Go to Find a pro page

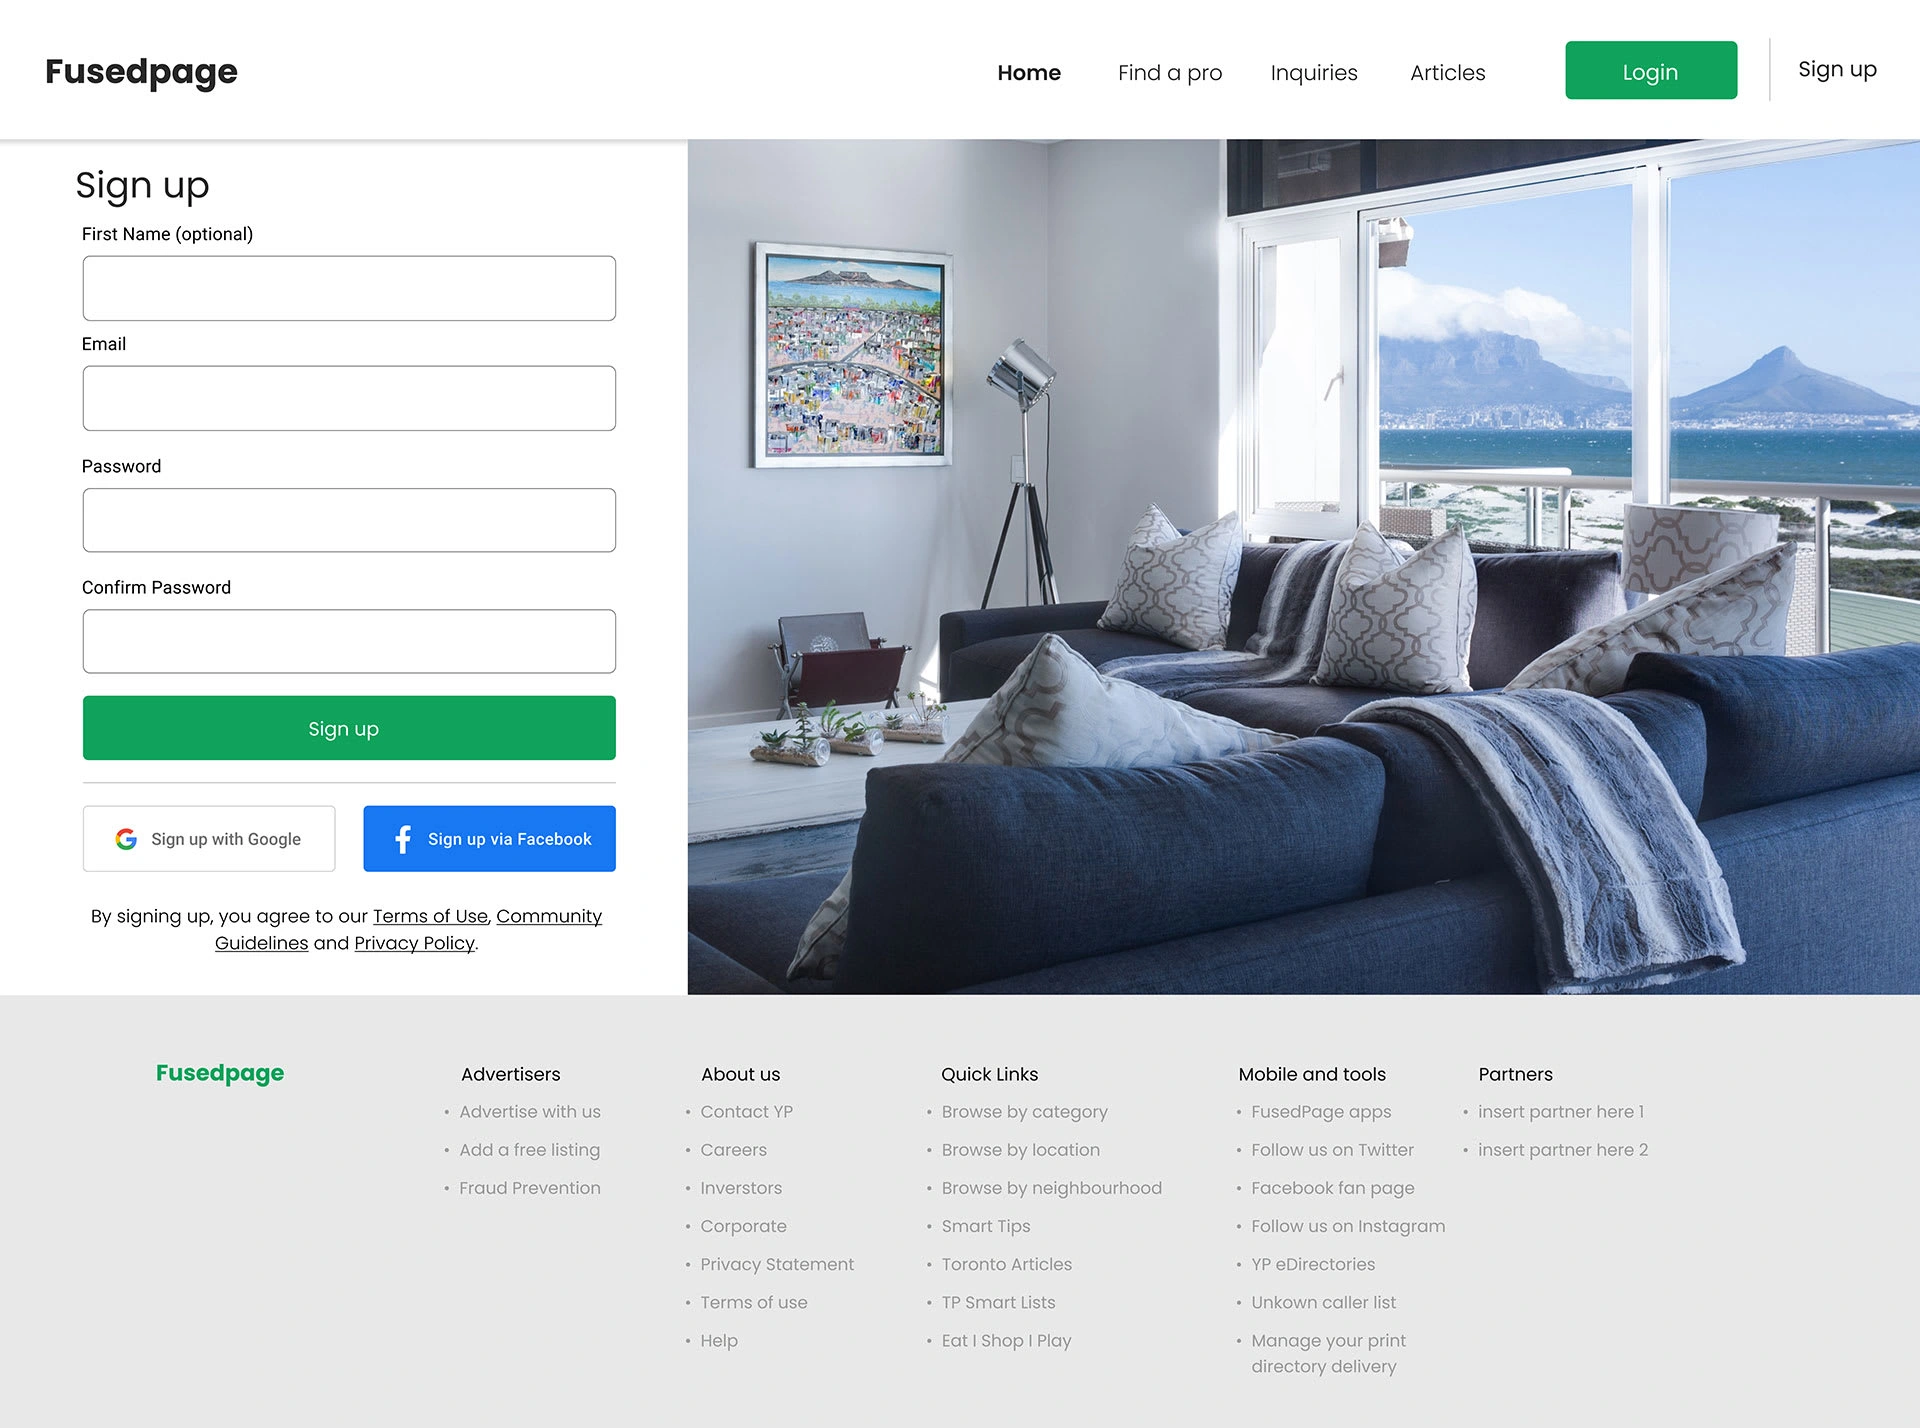point(1170,73)
